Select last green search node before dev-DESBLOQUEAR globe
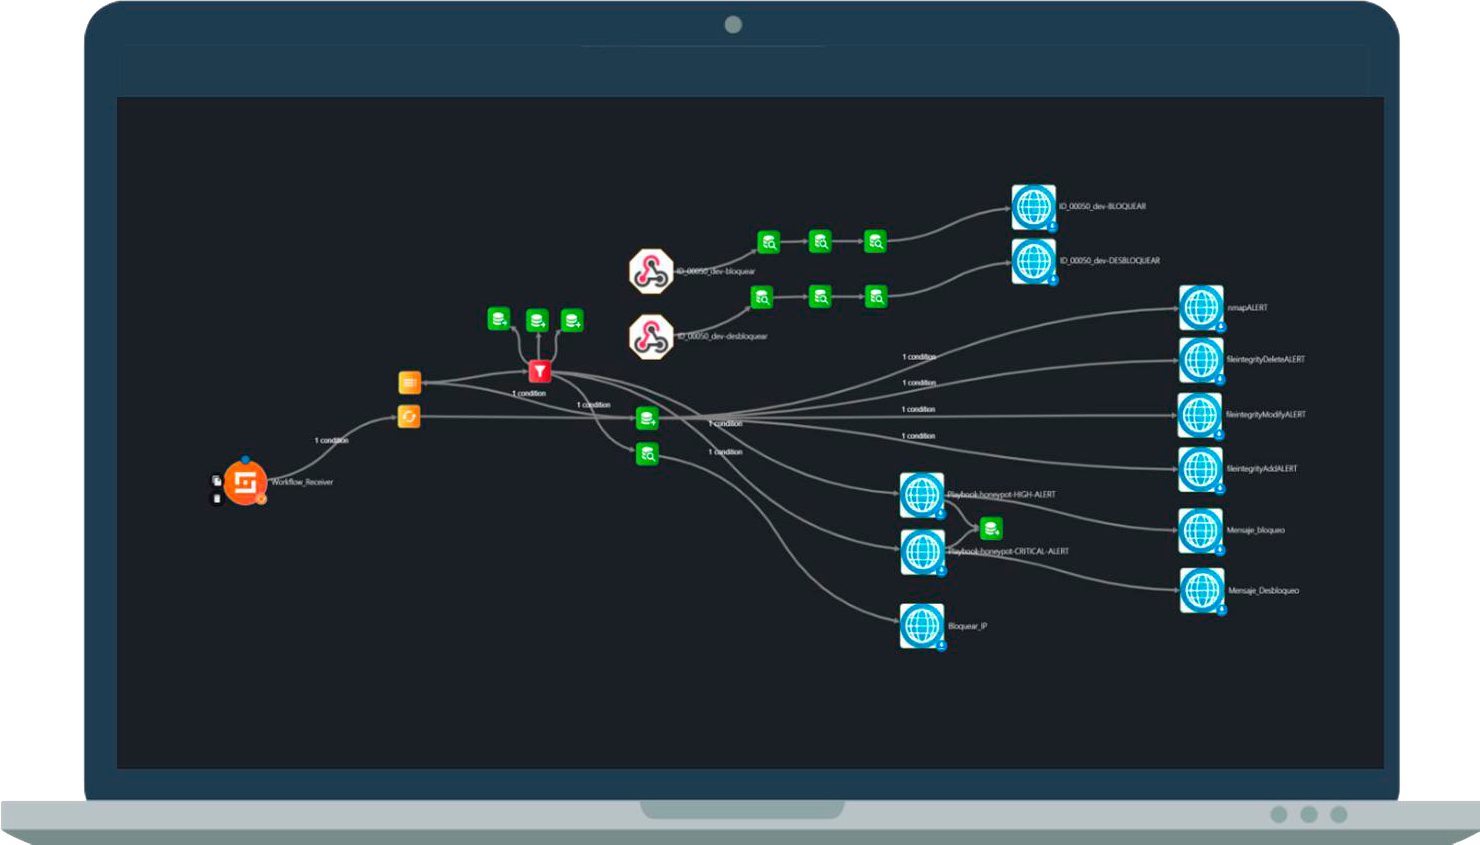The height and width of the screenshot is (845, 1480). click(876, 296)
